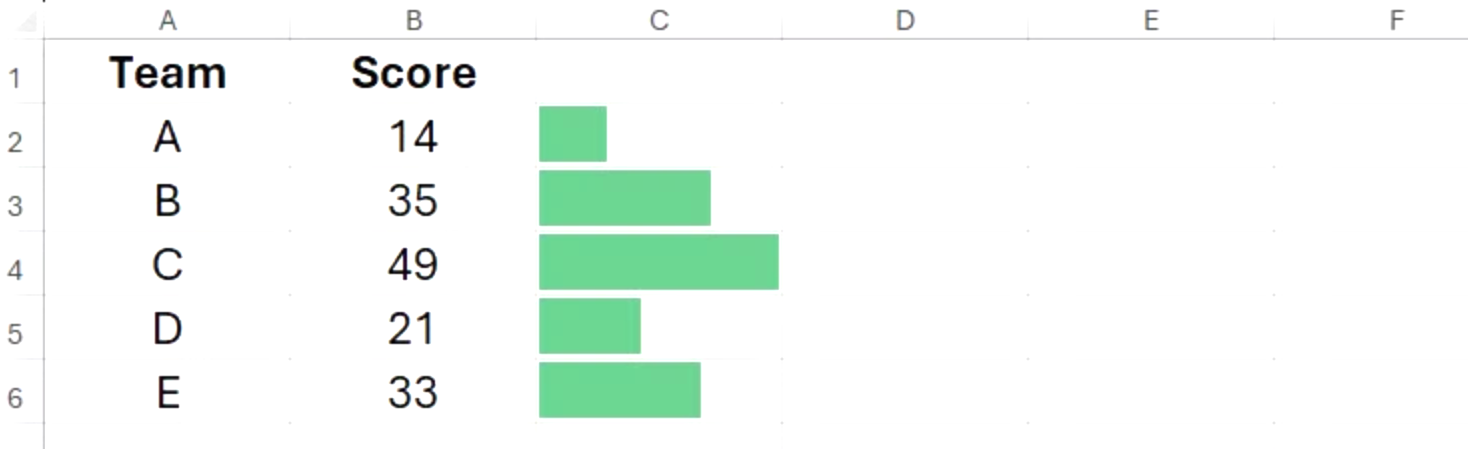This screenshot has height=449, width=1468.
Task: Click the green data bar beside score 21
Action: pyautogui.click(x=589, y=326)
